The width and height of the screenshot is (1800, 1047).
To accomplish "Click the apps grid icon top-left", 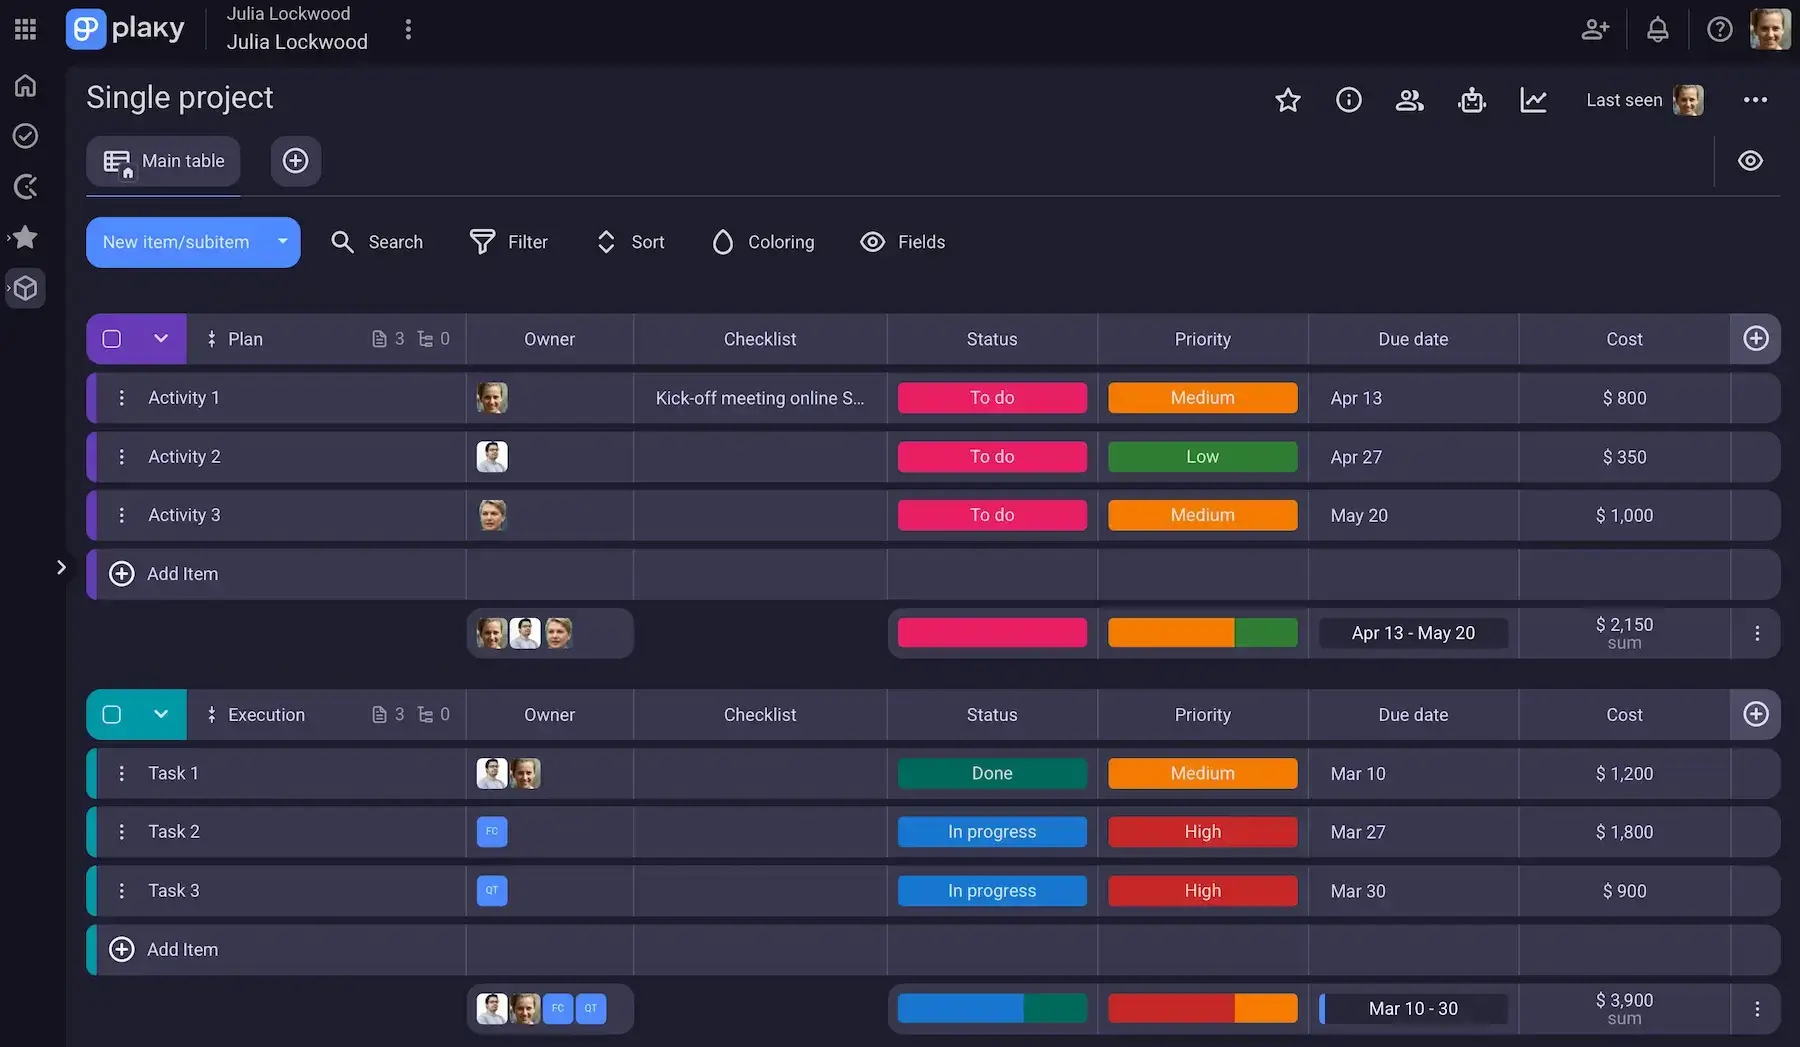I will (x=25, y=28).
